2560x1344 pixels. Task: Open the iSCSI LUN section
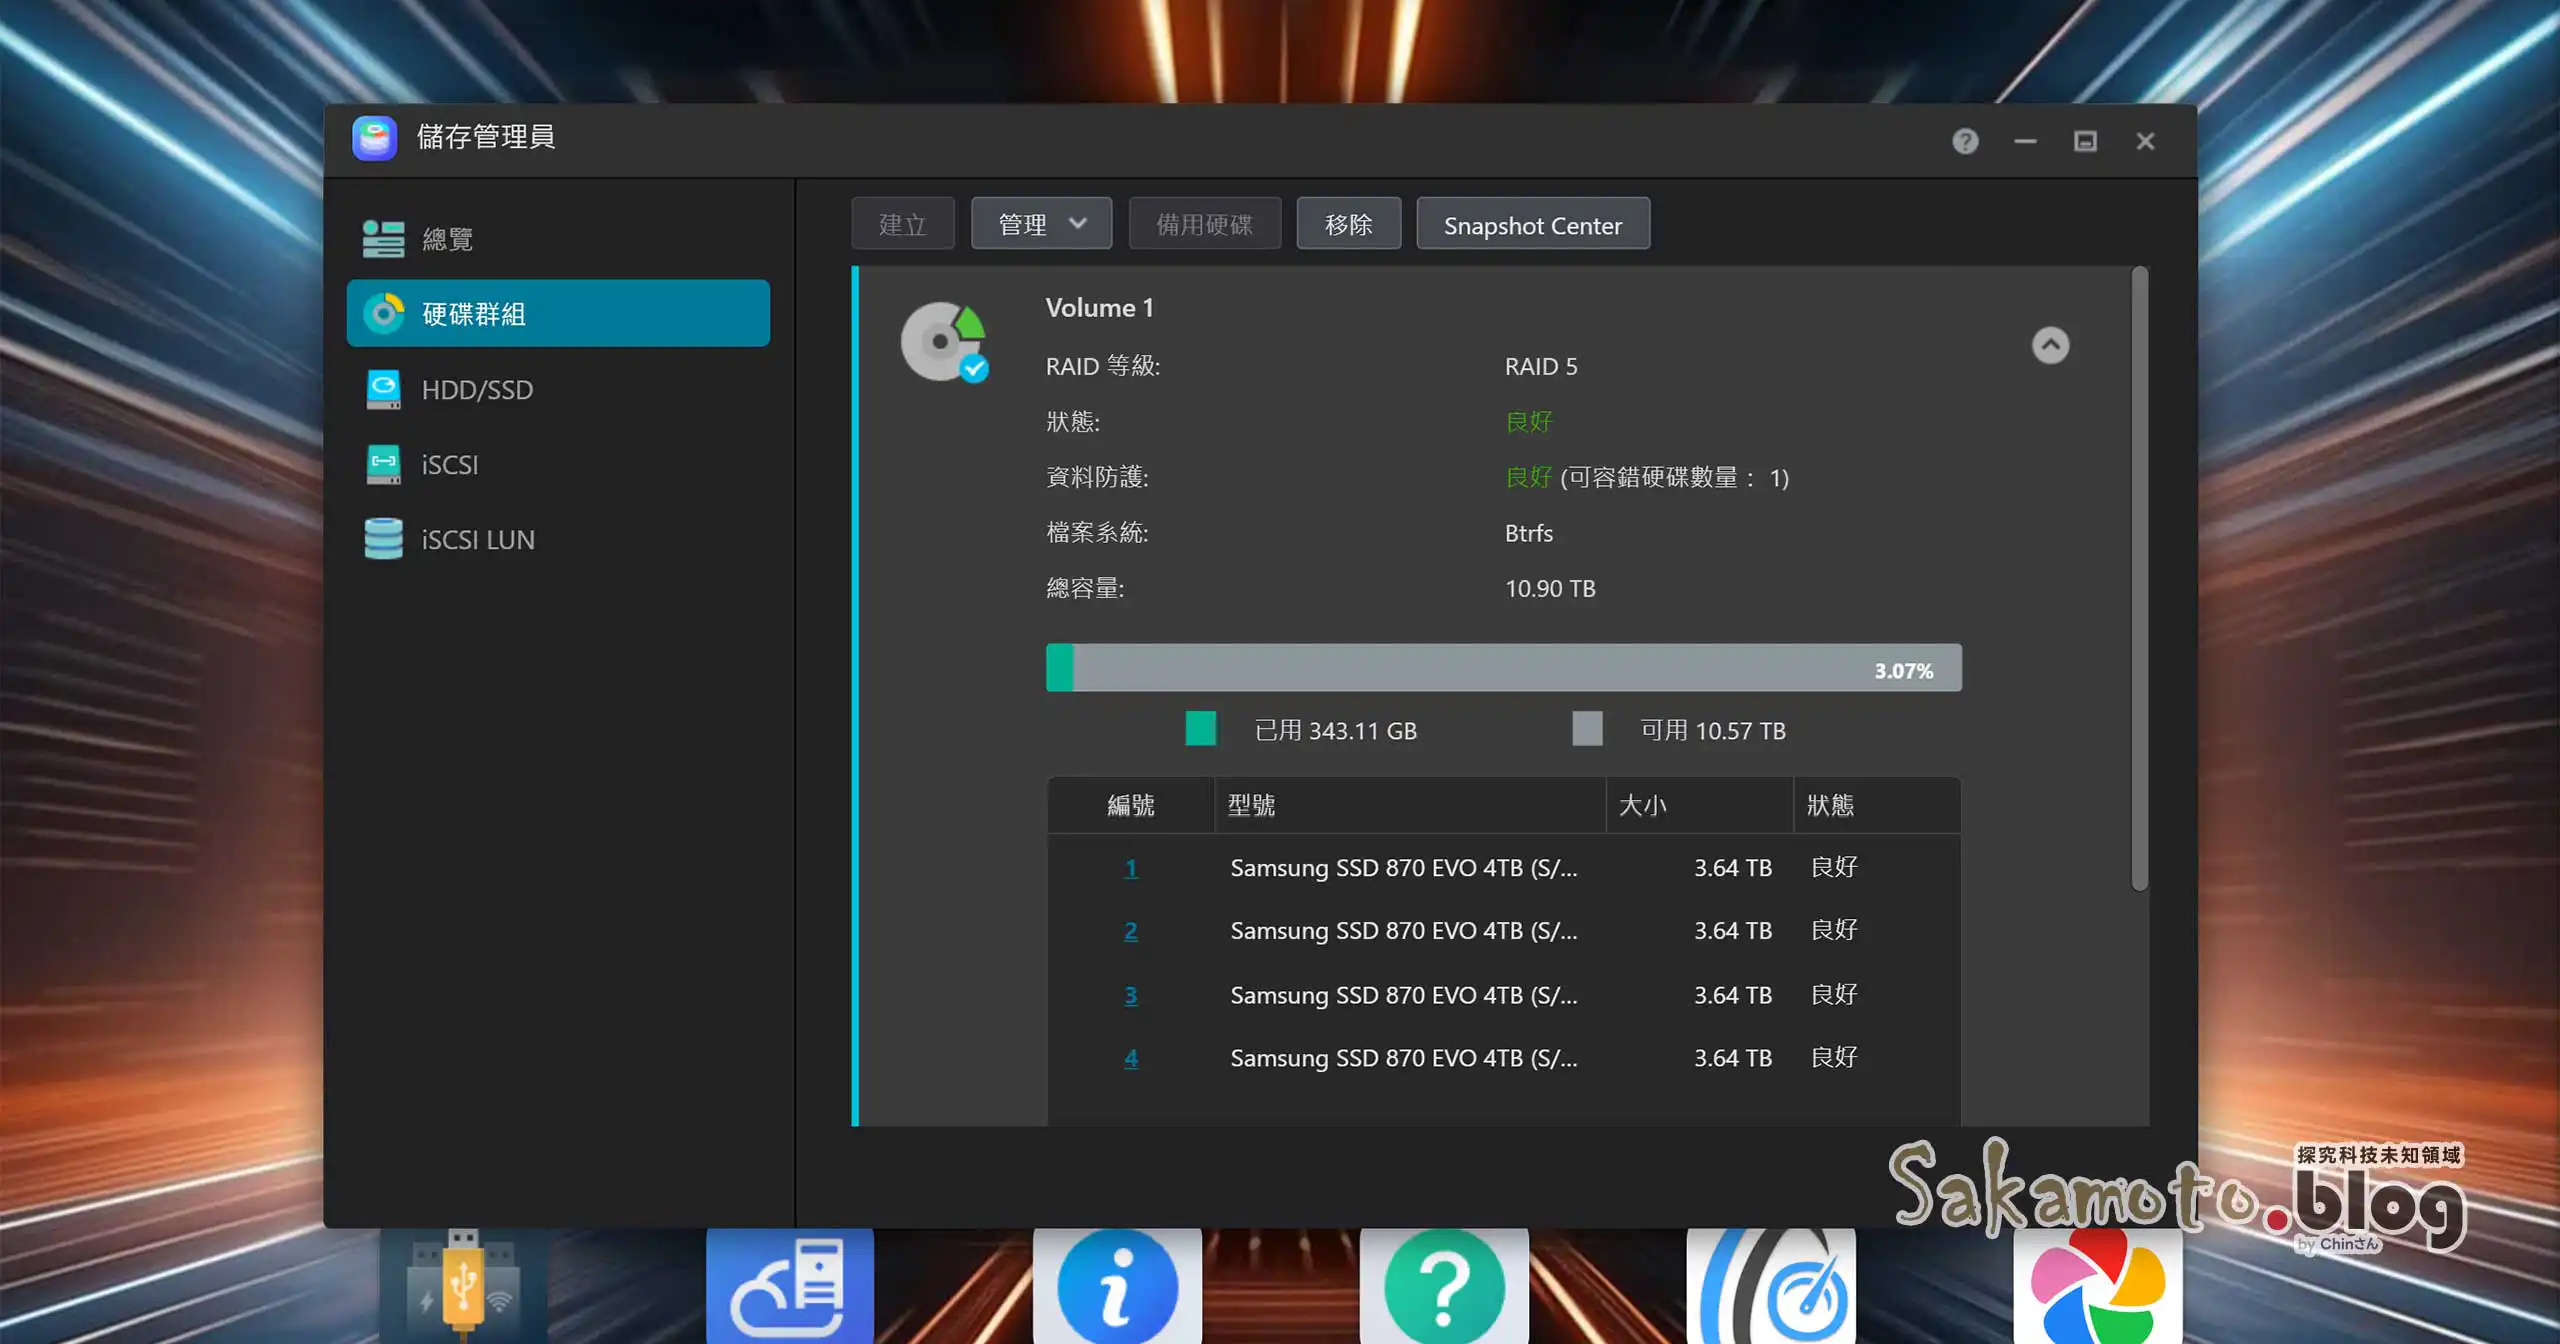point(477,539)
